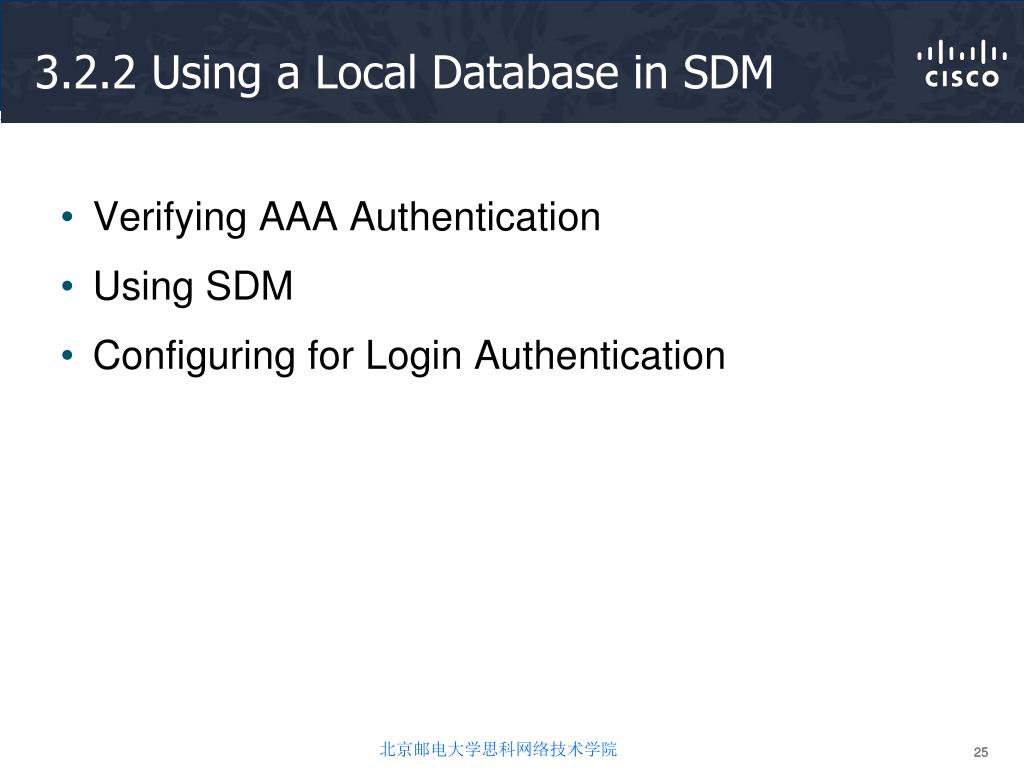The height and width of the screenshot is (768, 1024).
Task: Click the bullet 'Using SDM'
Action: tap(193, 287)
